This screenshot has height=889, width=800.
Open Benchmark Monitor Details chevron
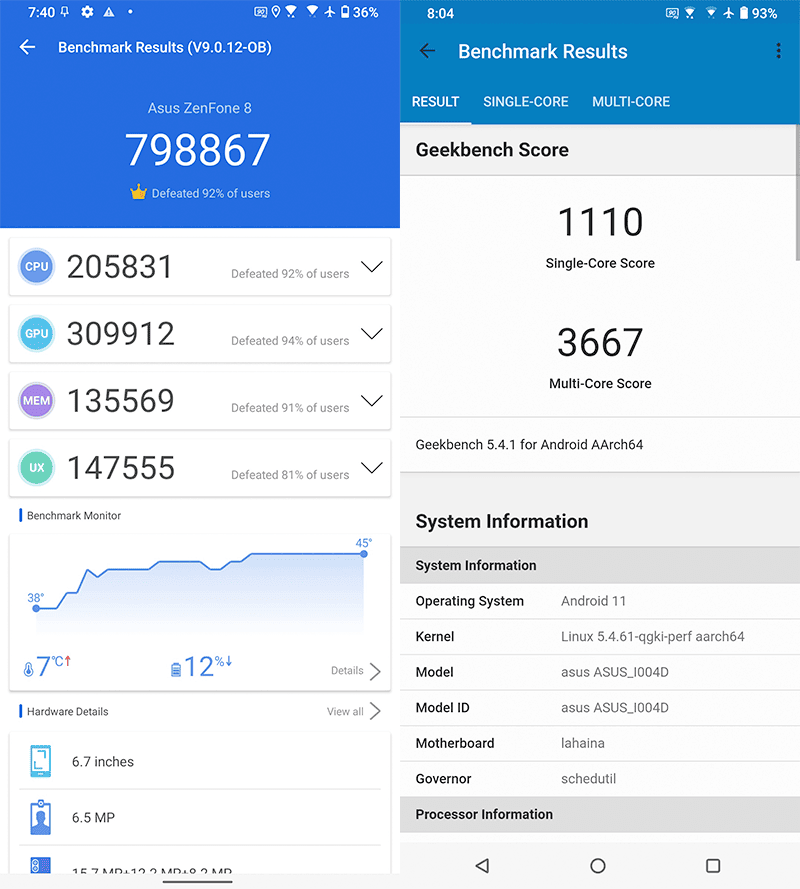coord(375,671)
